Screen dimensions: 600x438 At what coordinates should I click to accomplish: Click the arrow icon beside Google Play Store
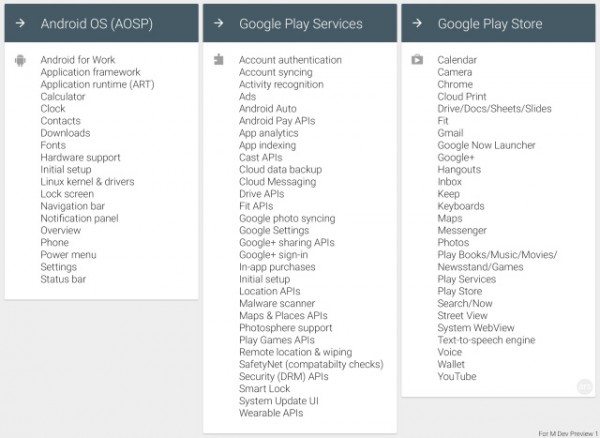point(418,23)
